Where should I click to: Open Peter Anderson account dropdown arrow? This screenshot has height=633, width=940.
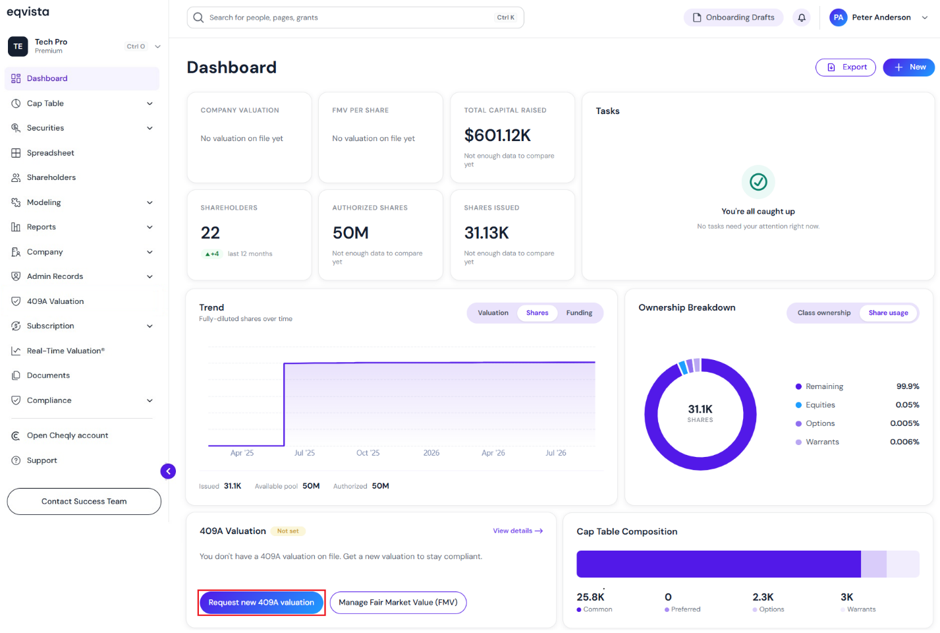pos(925,17)
